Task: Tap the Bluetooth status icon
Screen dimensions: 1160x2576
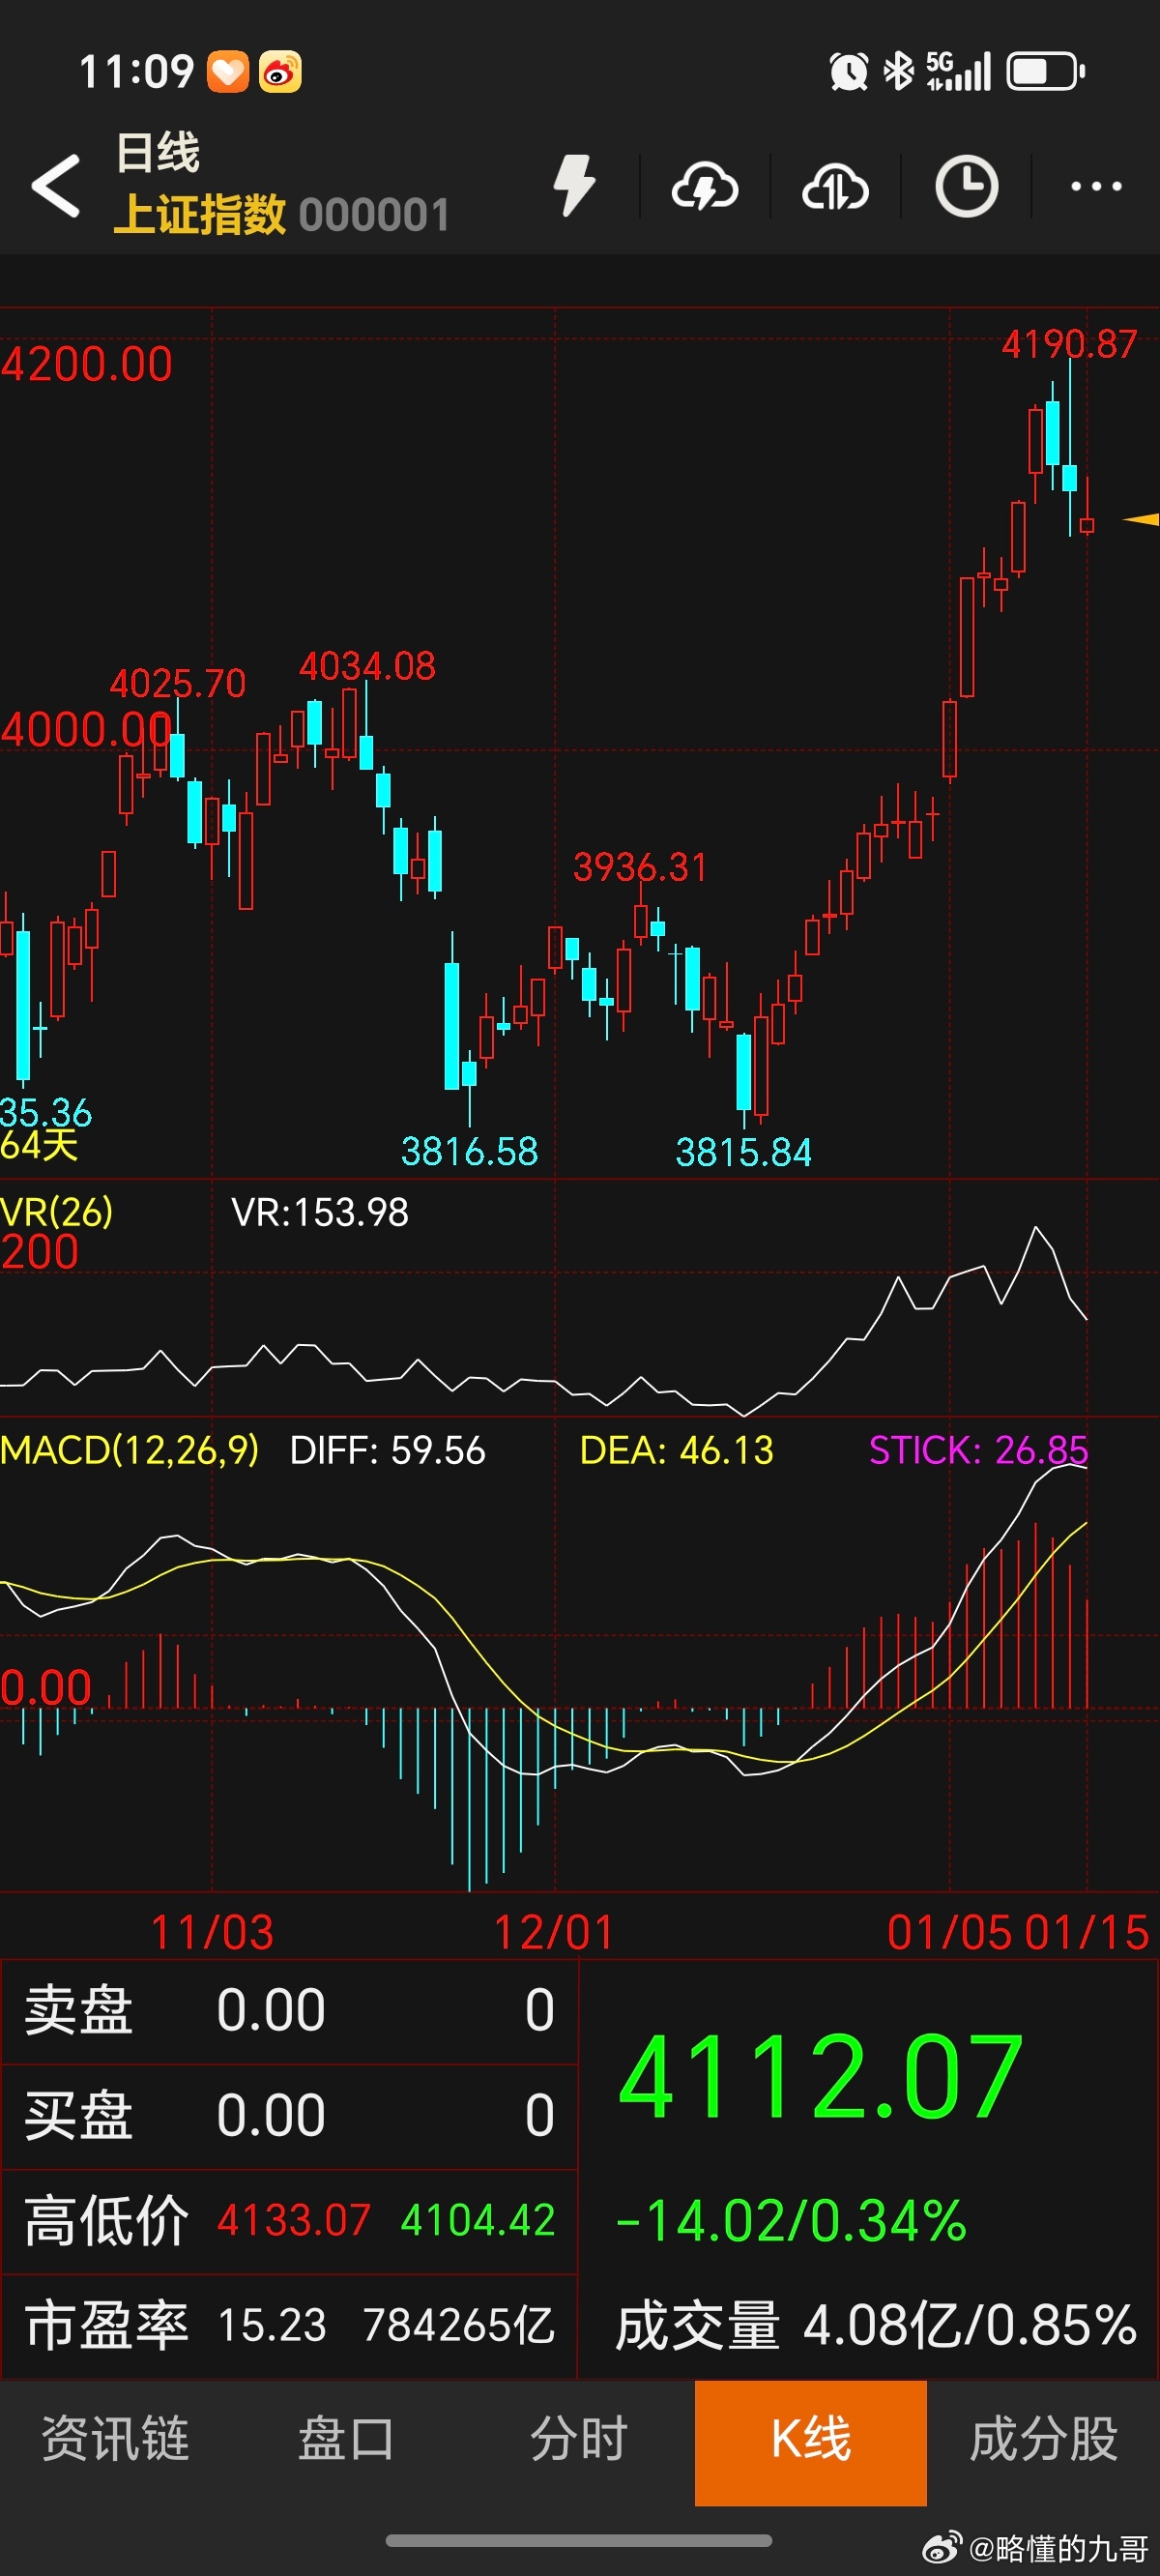Action: (899, 72)
